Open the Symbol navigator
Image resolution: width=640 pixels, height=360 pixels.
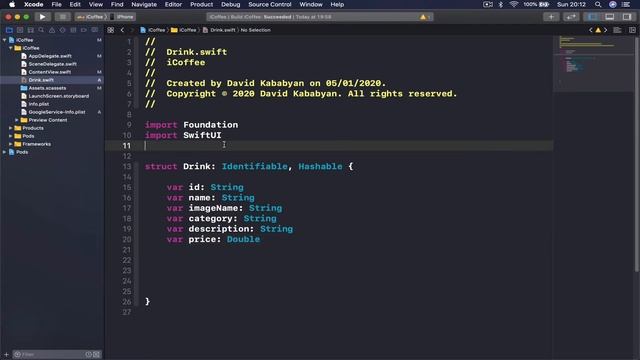[x=31, y=30]
